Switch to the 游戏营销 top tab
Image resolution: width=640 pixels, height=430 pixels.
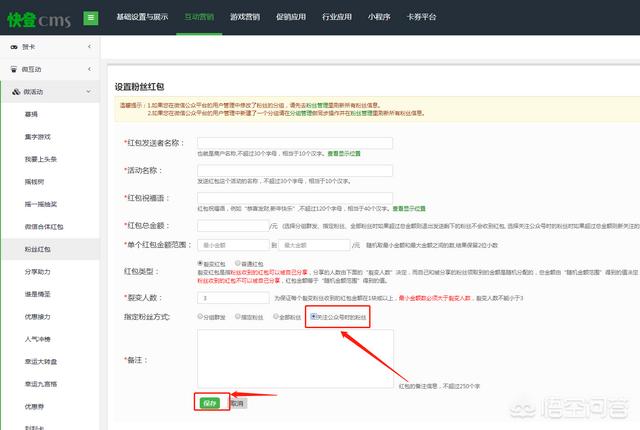coord(246,17)
